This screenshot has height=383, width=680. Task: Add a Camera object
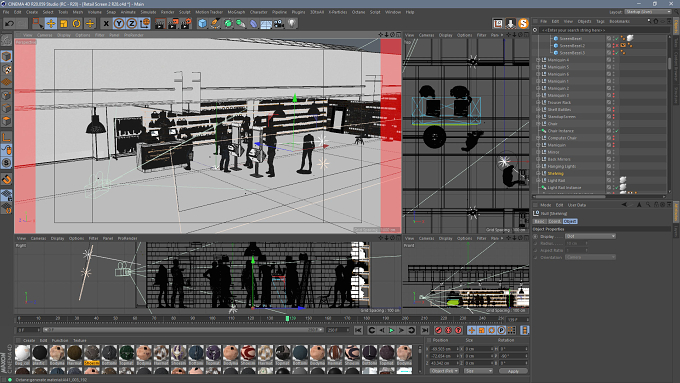coord(279,23)
